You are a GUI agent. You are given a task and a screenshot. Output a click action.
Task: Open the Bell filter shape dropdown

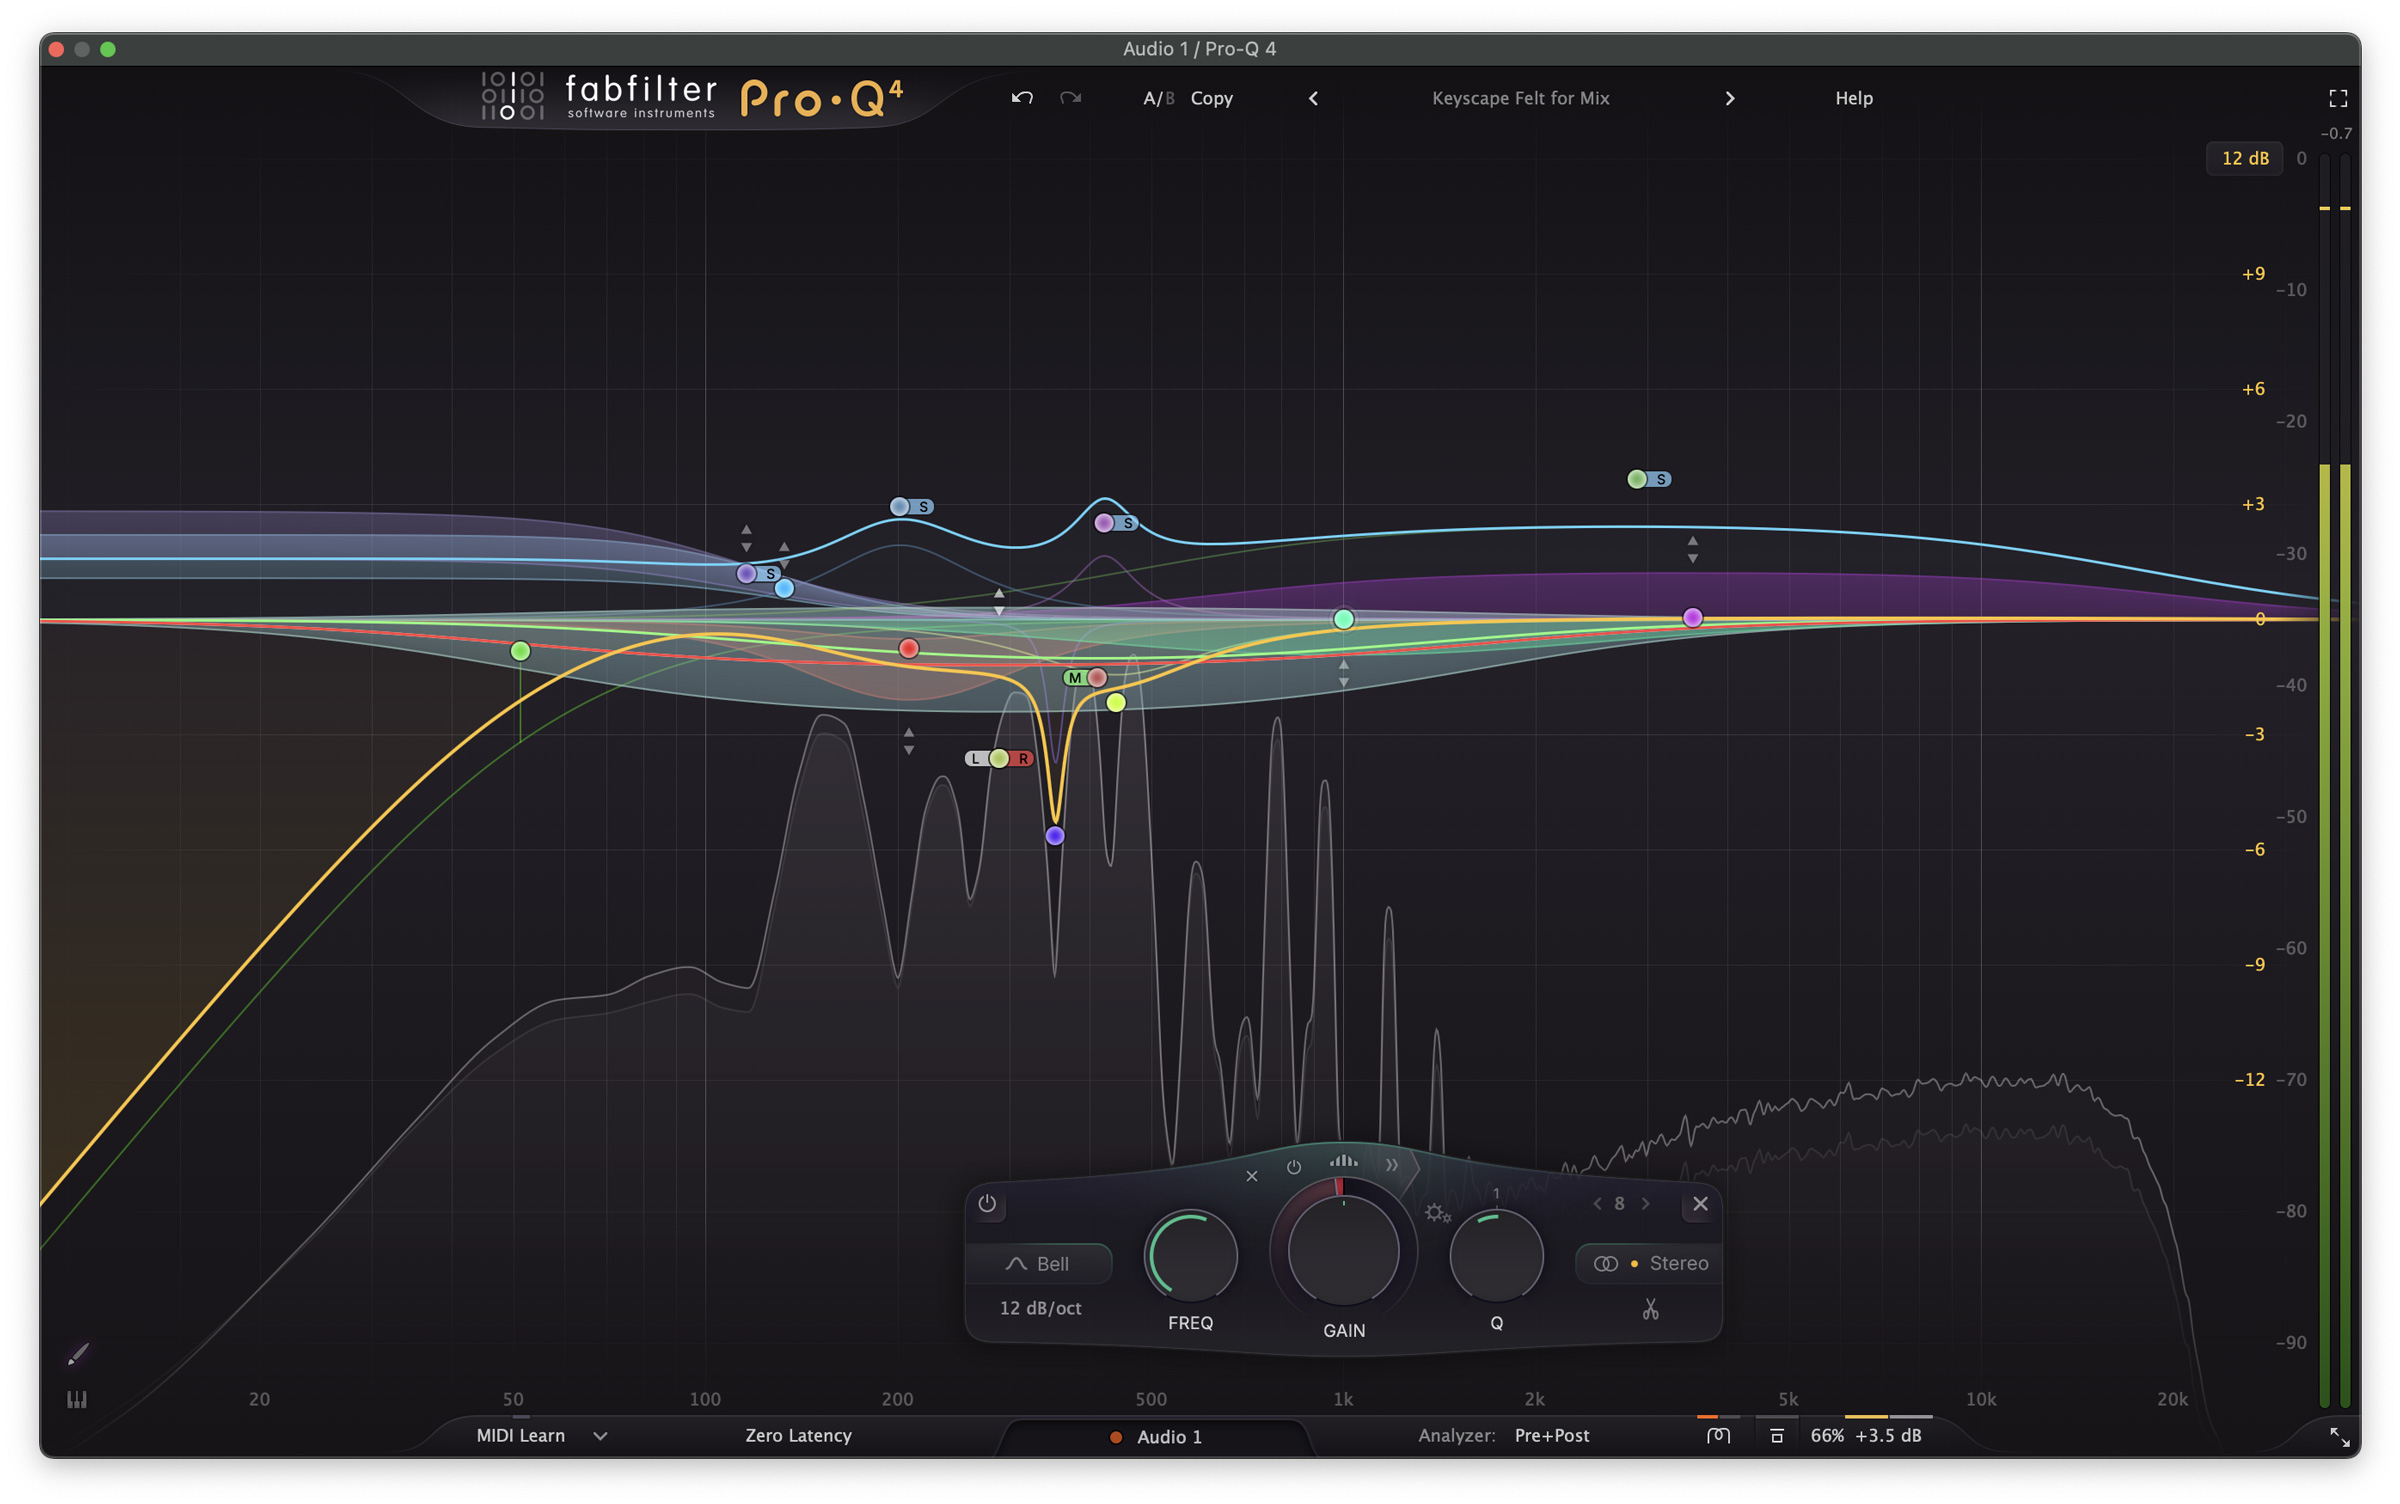pos(1039,1263)
